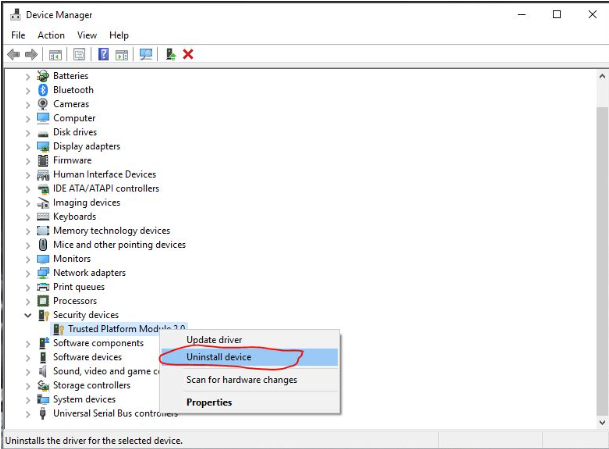Select the Cameras category icon

(43, 104)
